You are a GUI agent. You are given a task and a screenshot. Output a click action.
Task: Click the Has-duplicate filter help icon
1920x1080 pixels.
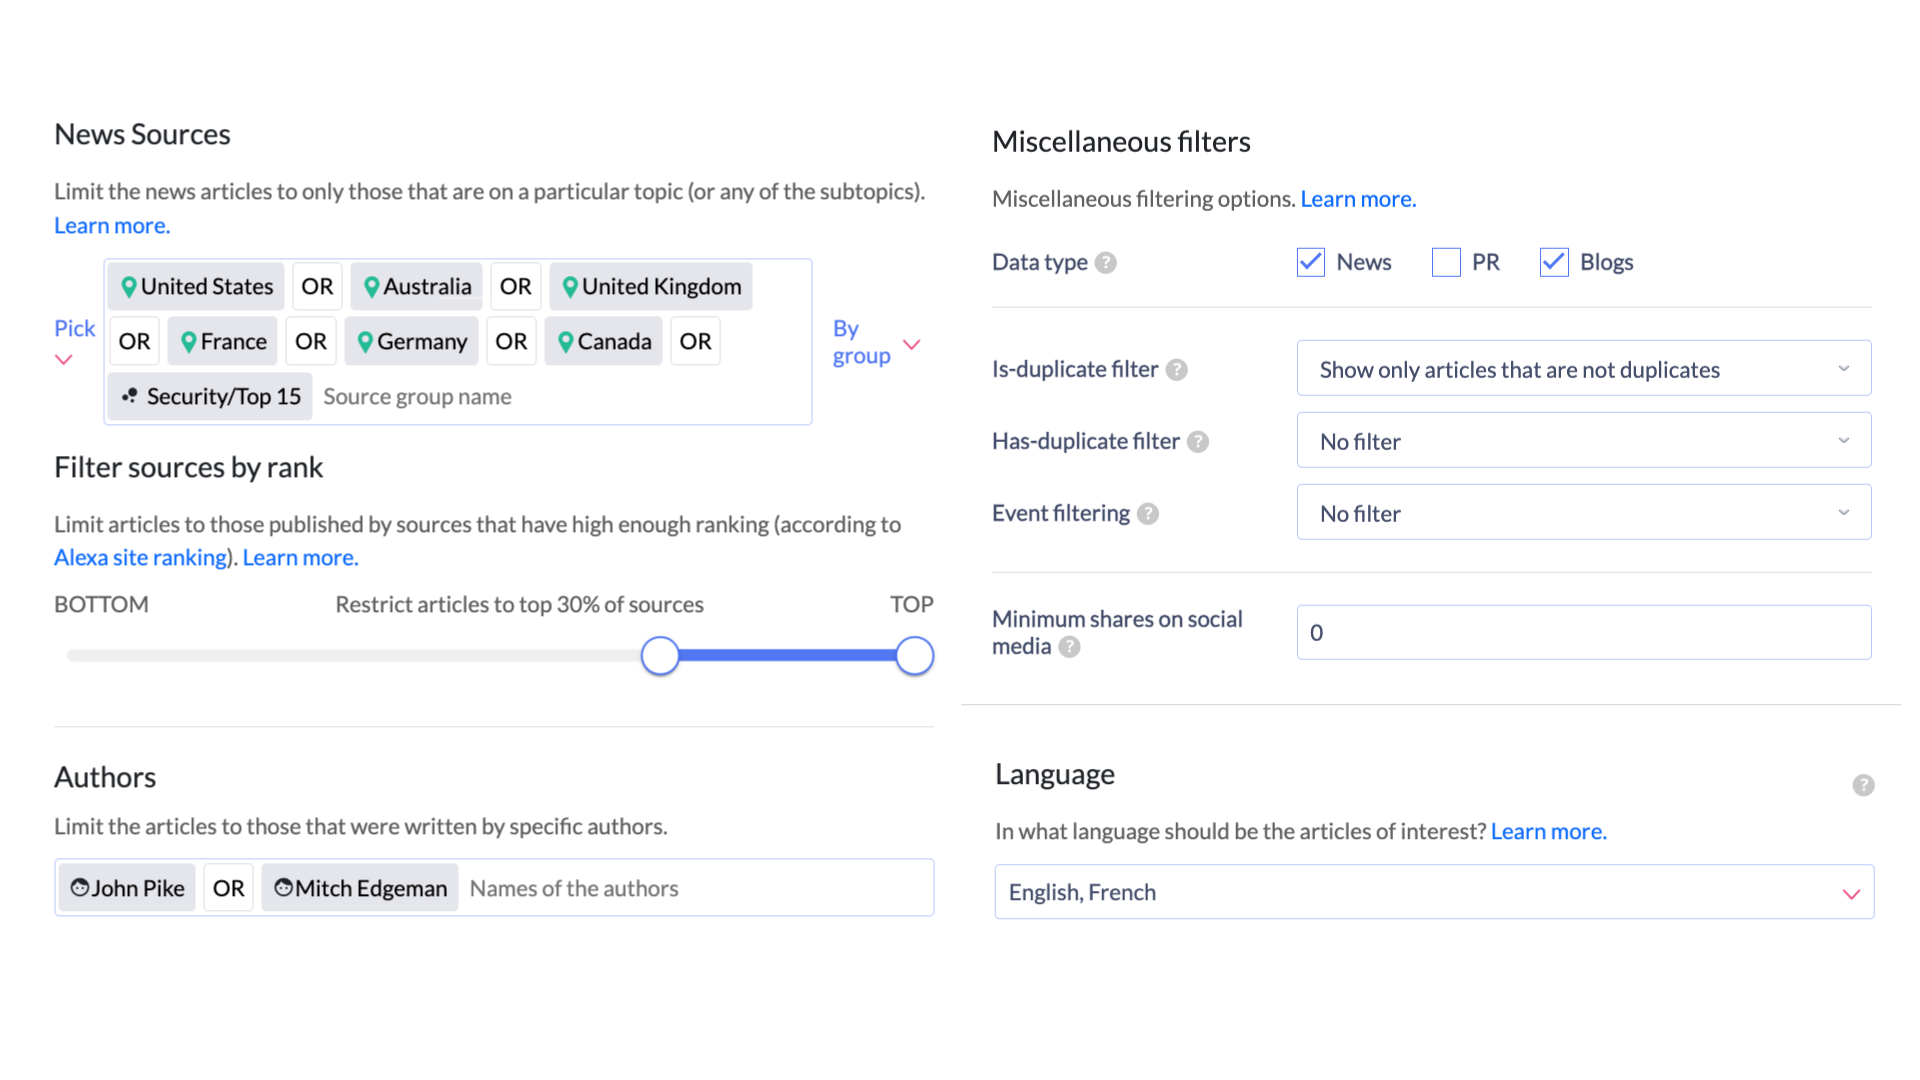[1198, 442]
